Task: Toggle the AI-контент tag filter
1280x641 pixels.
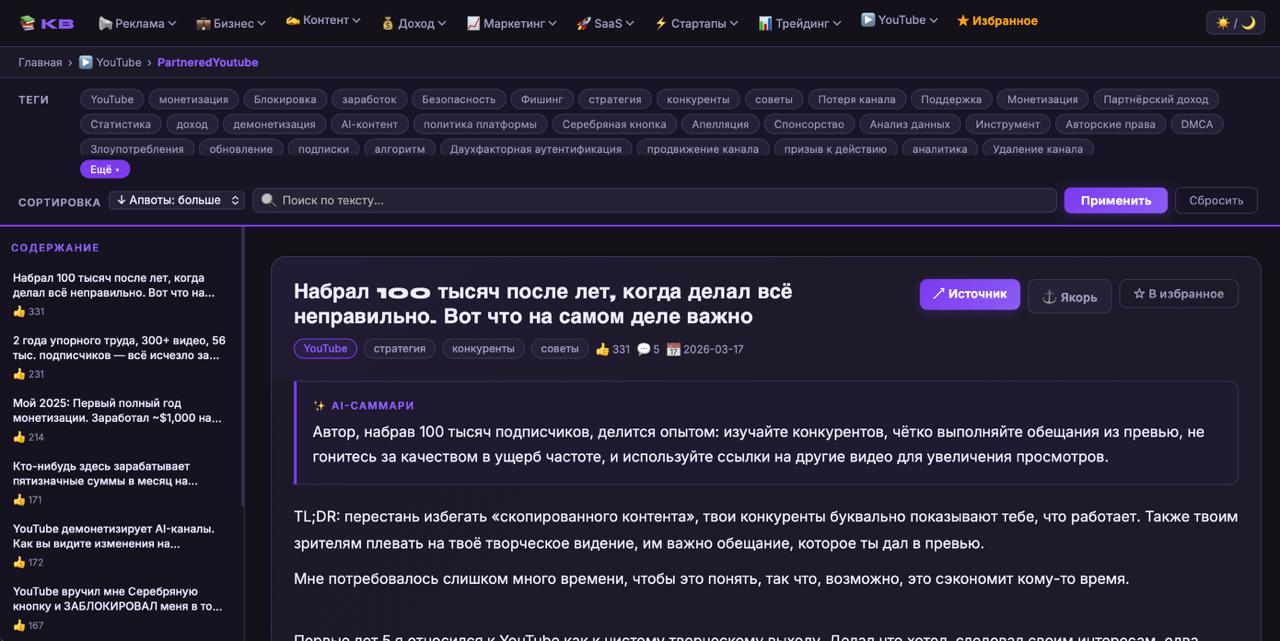Action: (x=369, y=124)
